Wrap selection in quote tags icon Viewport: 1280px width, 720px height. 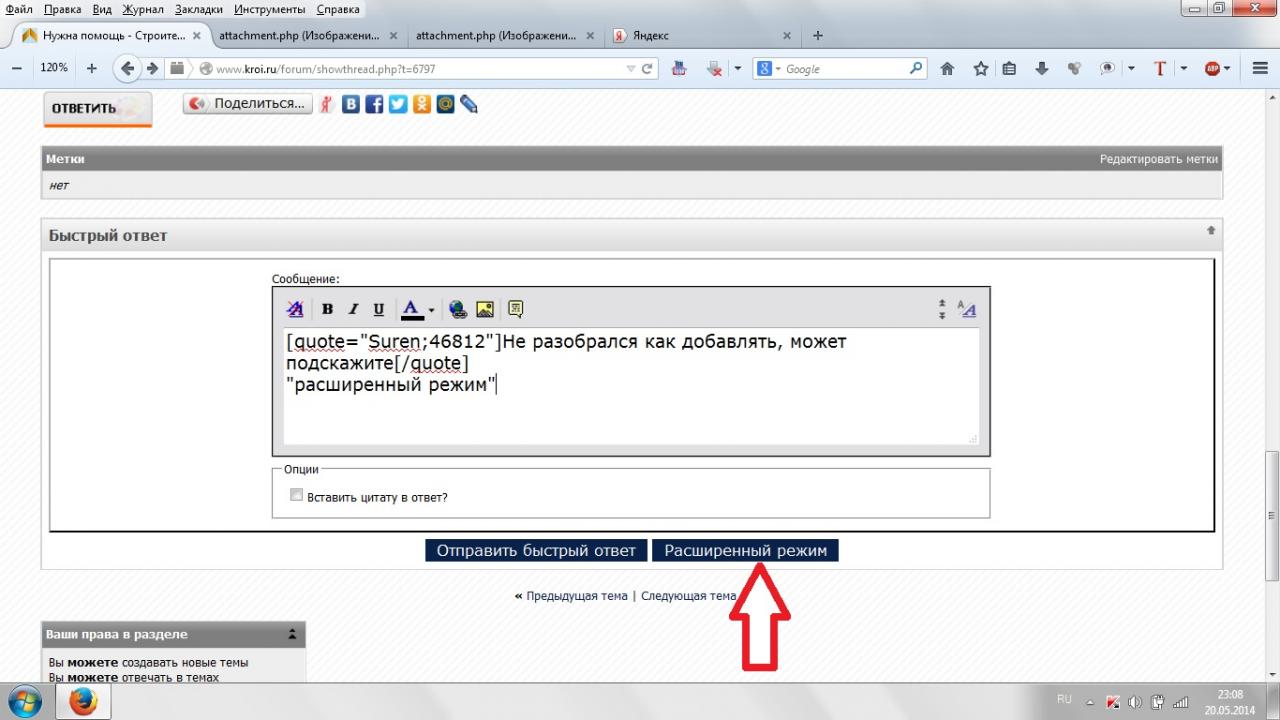(515, 310)
